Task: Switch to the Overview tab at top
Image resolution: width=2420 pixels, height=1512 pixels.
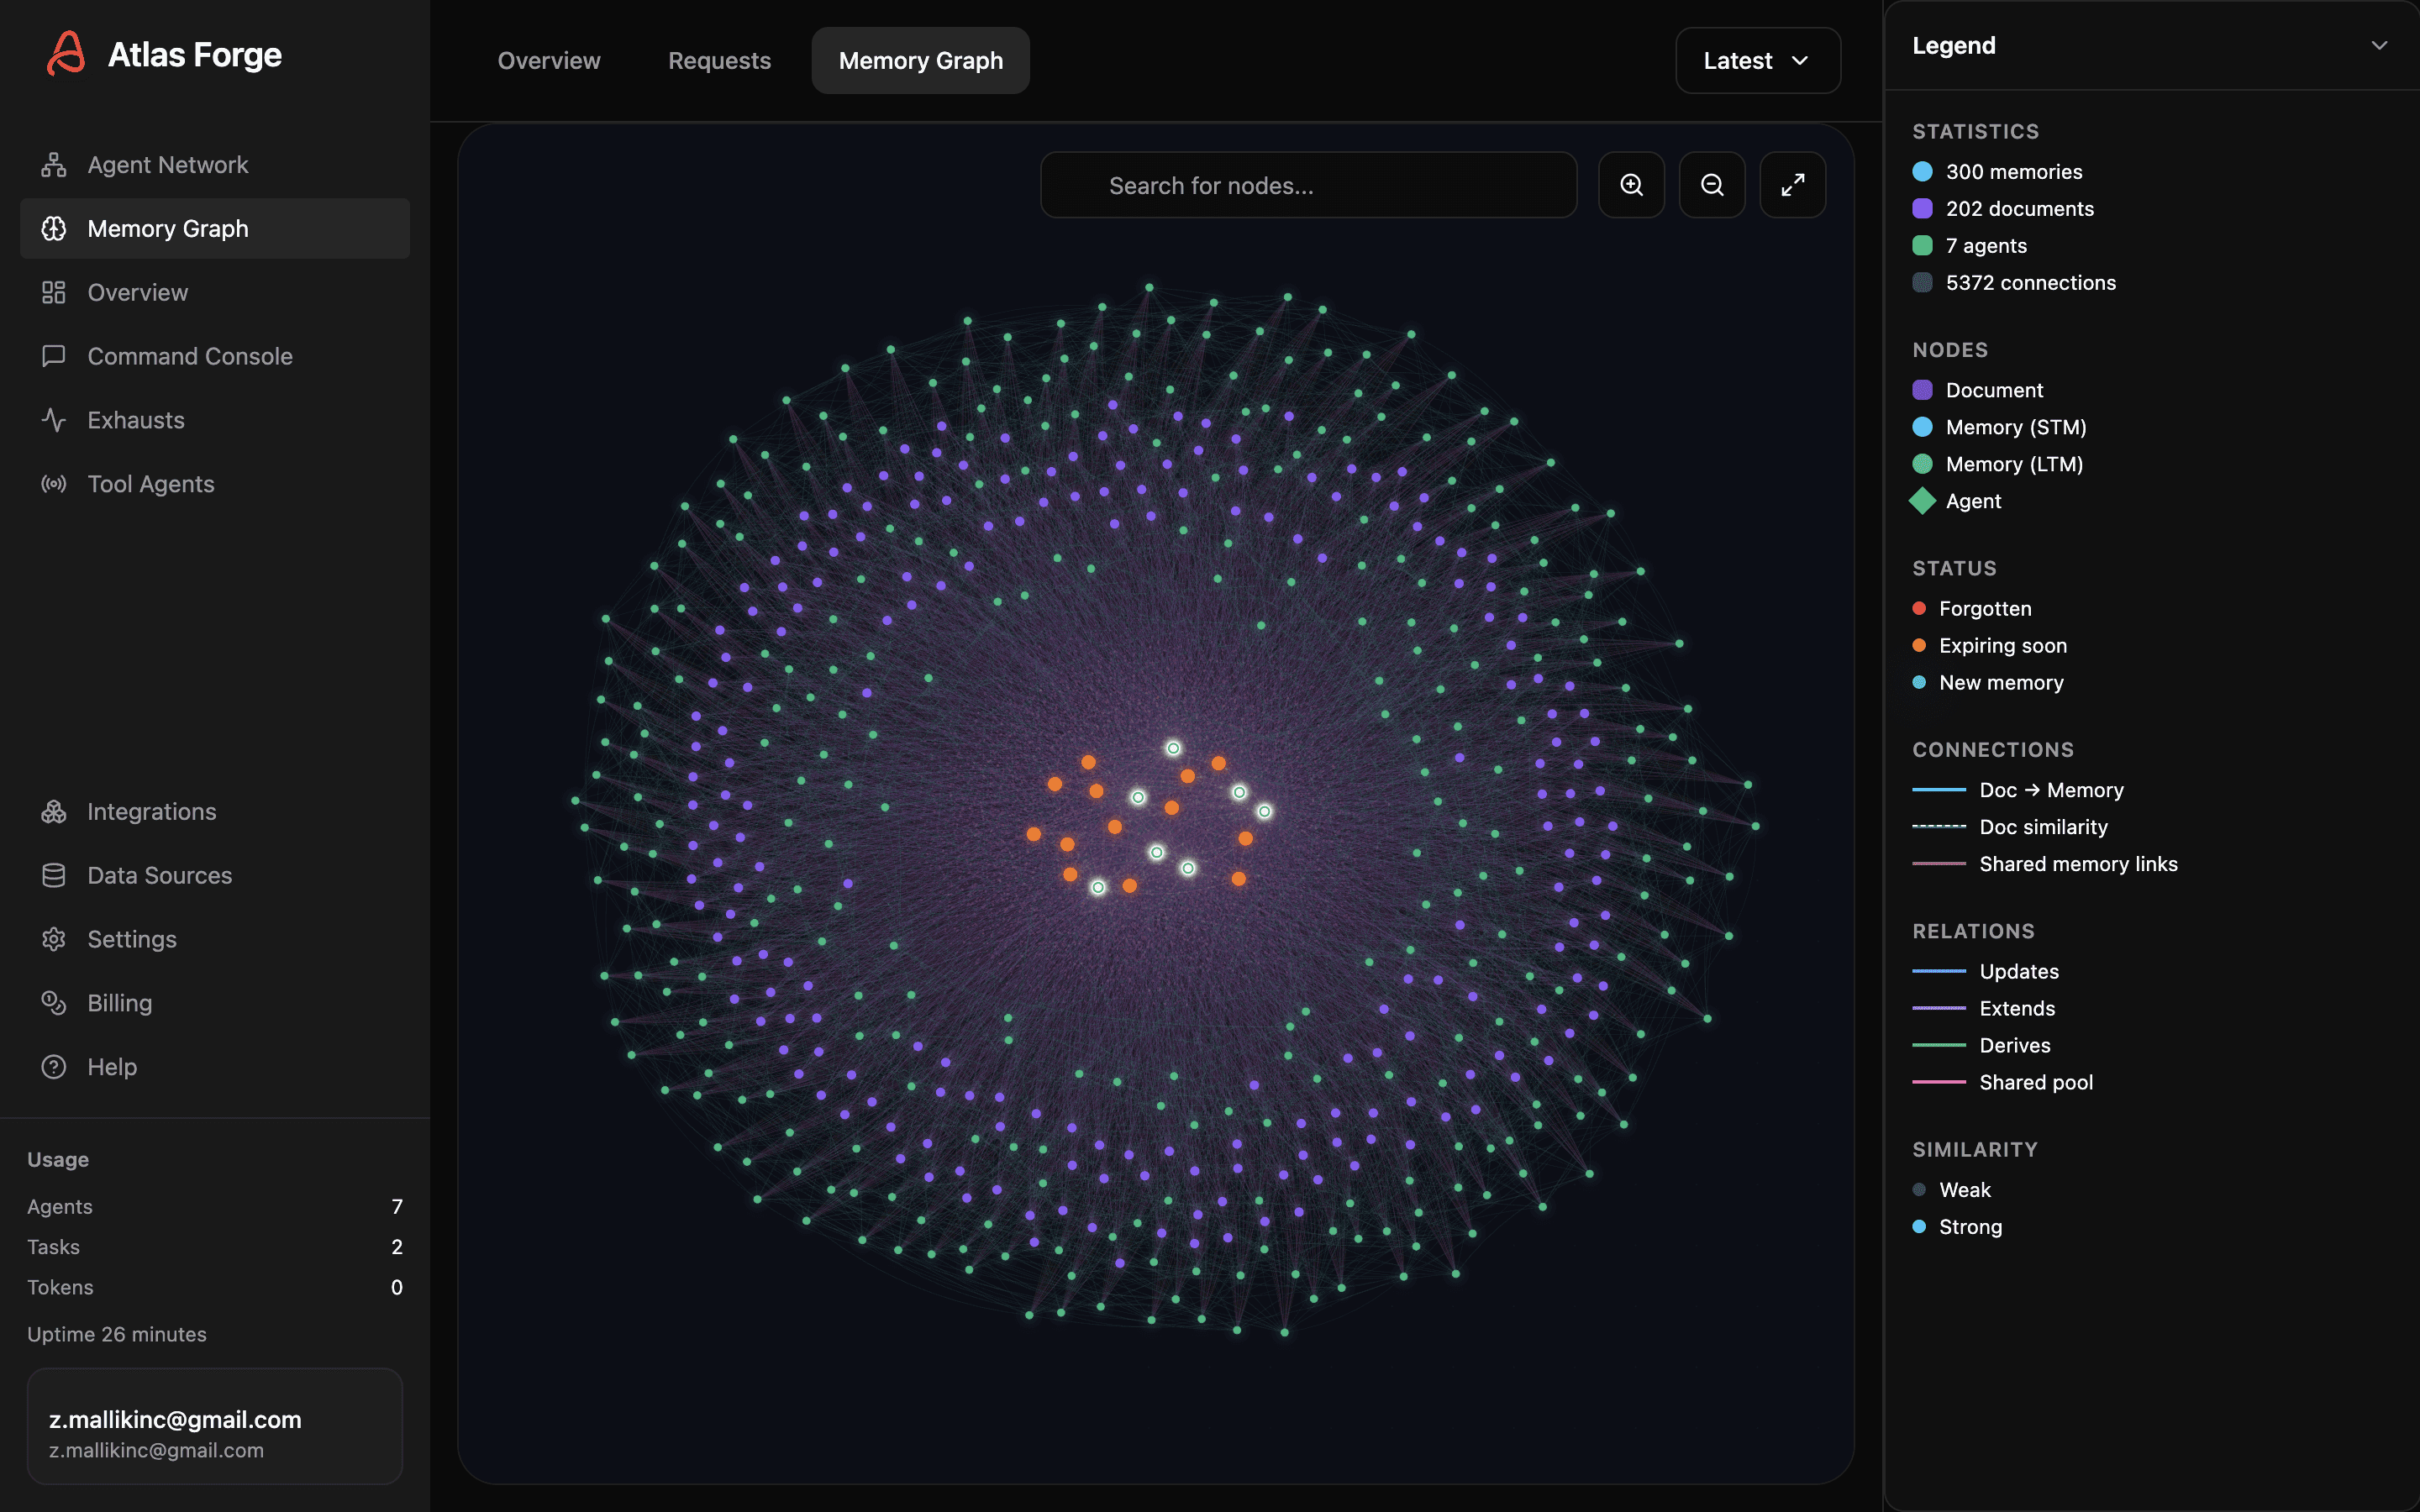Action: [549, 61]
